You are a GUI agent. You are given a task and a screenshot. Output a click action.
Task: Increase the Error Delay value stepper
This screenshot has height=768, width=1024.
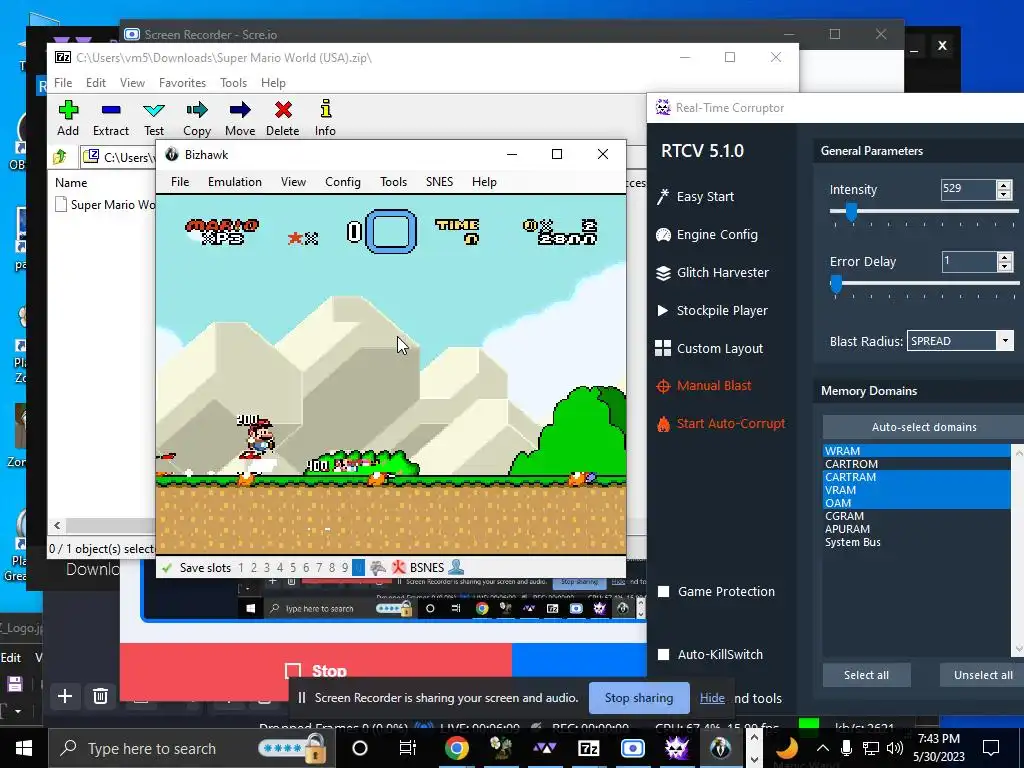point(1004,257)
